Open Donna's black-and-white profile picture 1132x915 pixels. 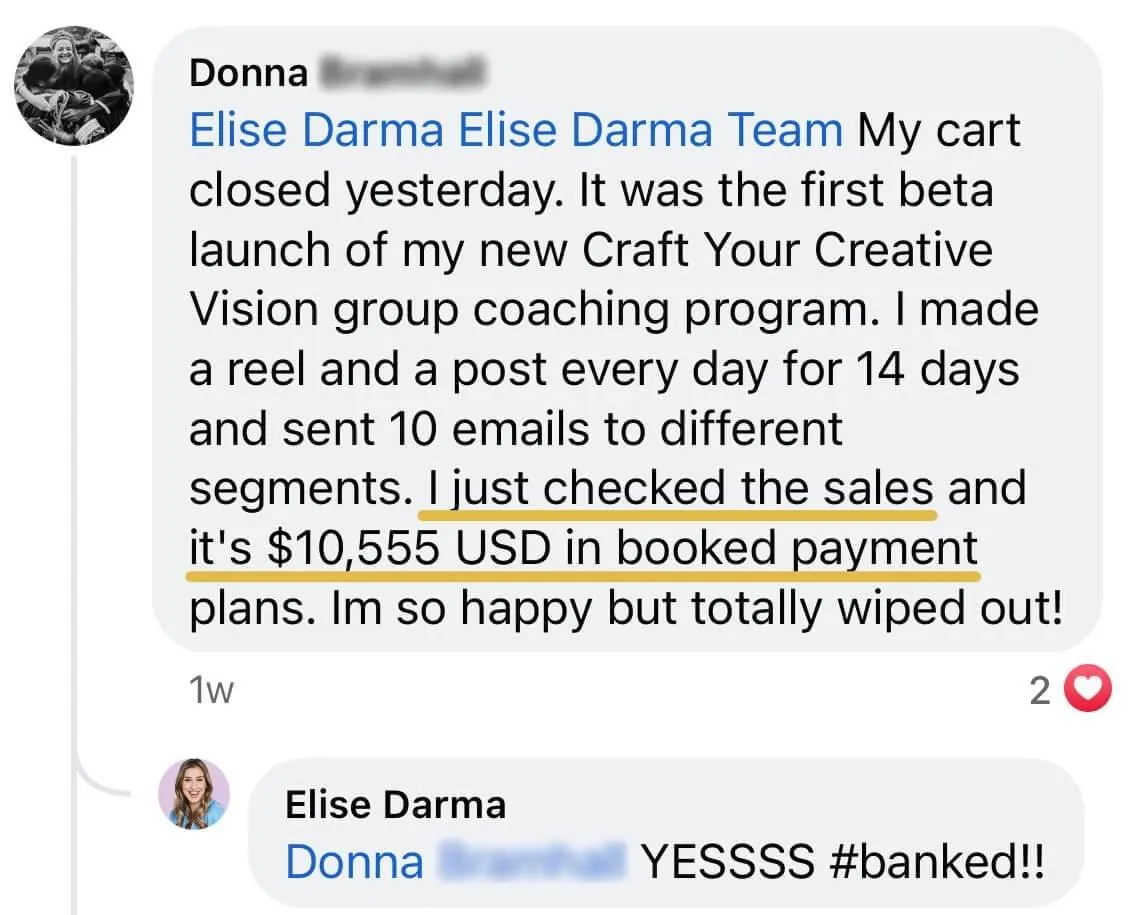(74, 85)
